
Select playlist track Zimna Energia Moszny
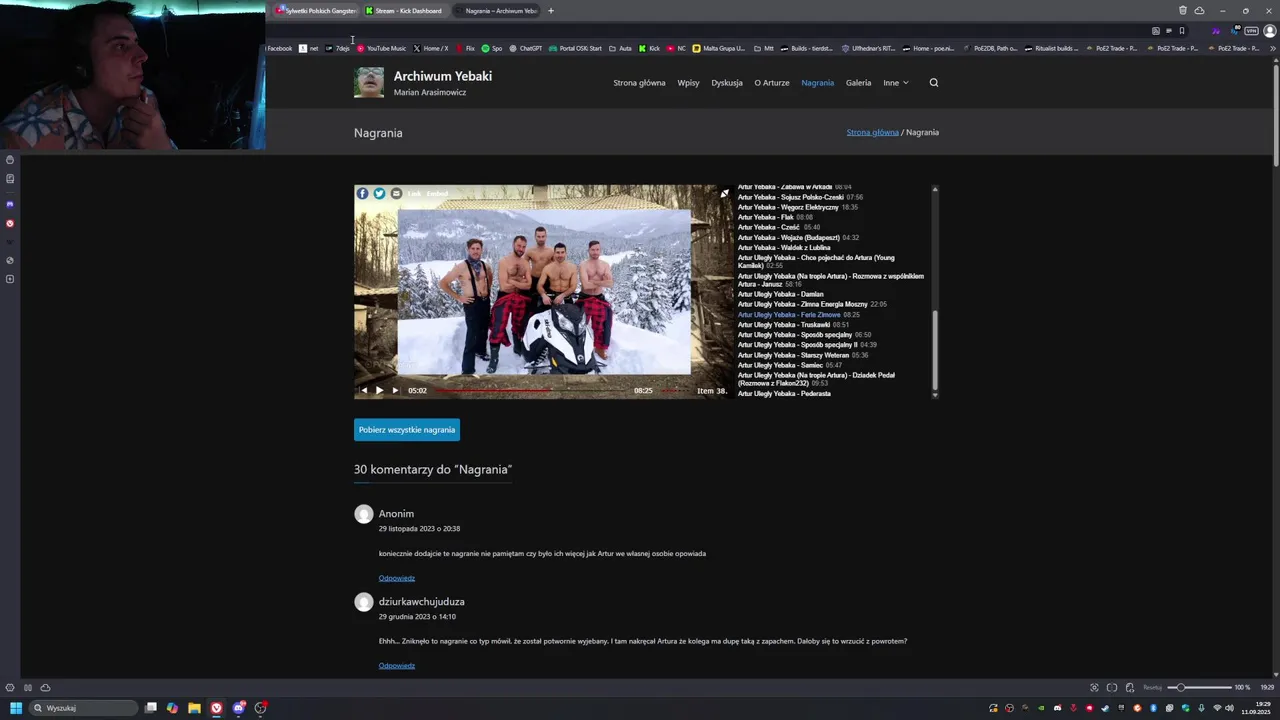pos(812,304)
